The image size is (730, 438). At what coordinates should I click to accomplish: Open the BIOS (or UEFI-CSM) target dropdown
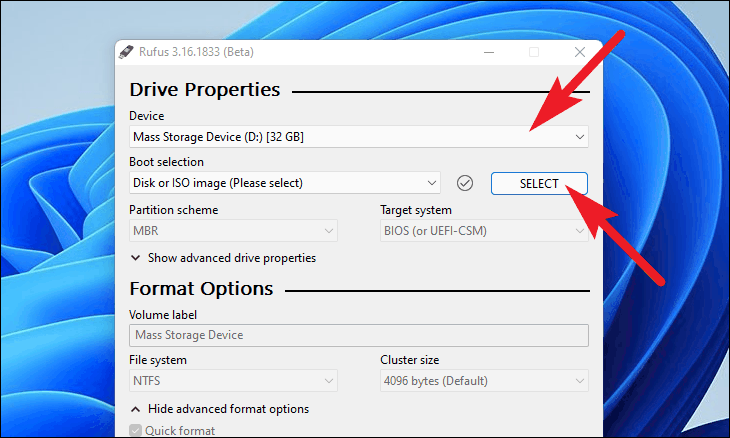pyautogui.click(x=484, y=231)
